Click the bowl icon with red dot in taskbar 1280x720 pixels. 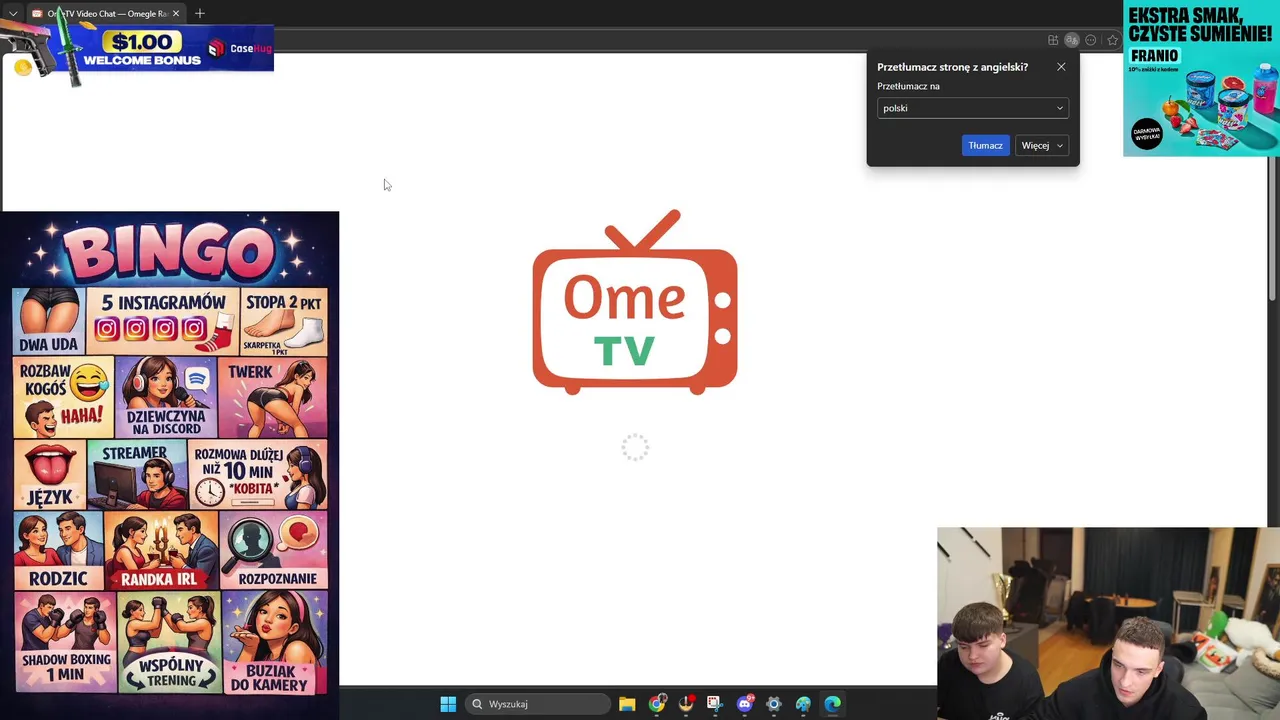coord(686,704)
